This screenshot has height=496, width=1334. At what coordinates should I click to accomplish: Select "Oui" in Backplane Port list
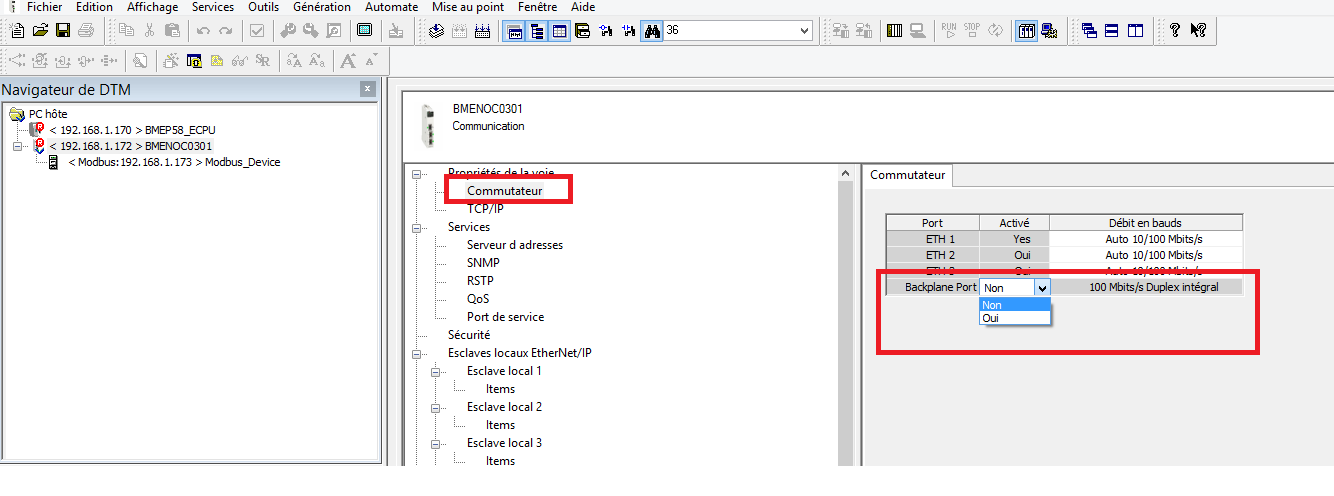click(x=1014, y=318)
